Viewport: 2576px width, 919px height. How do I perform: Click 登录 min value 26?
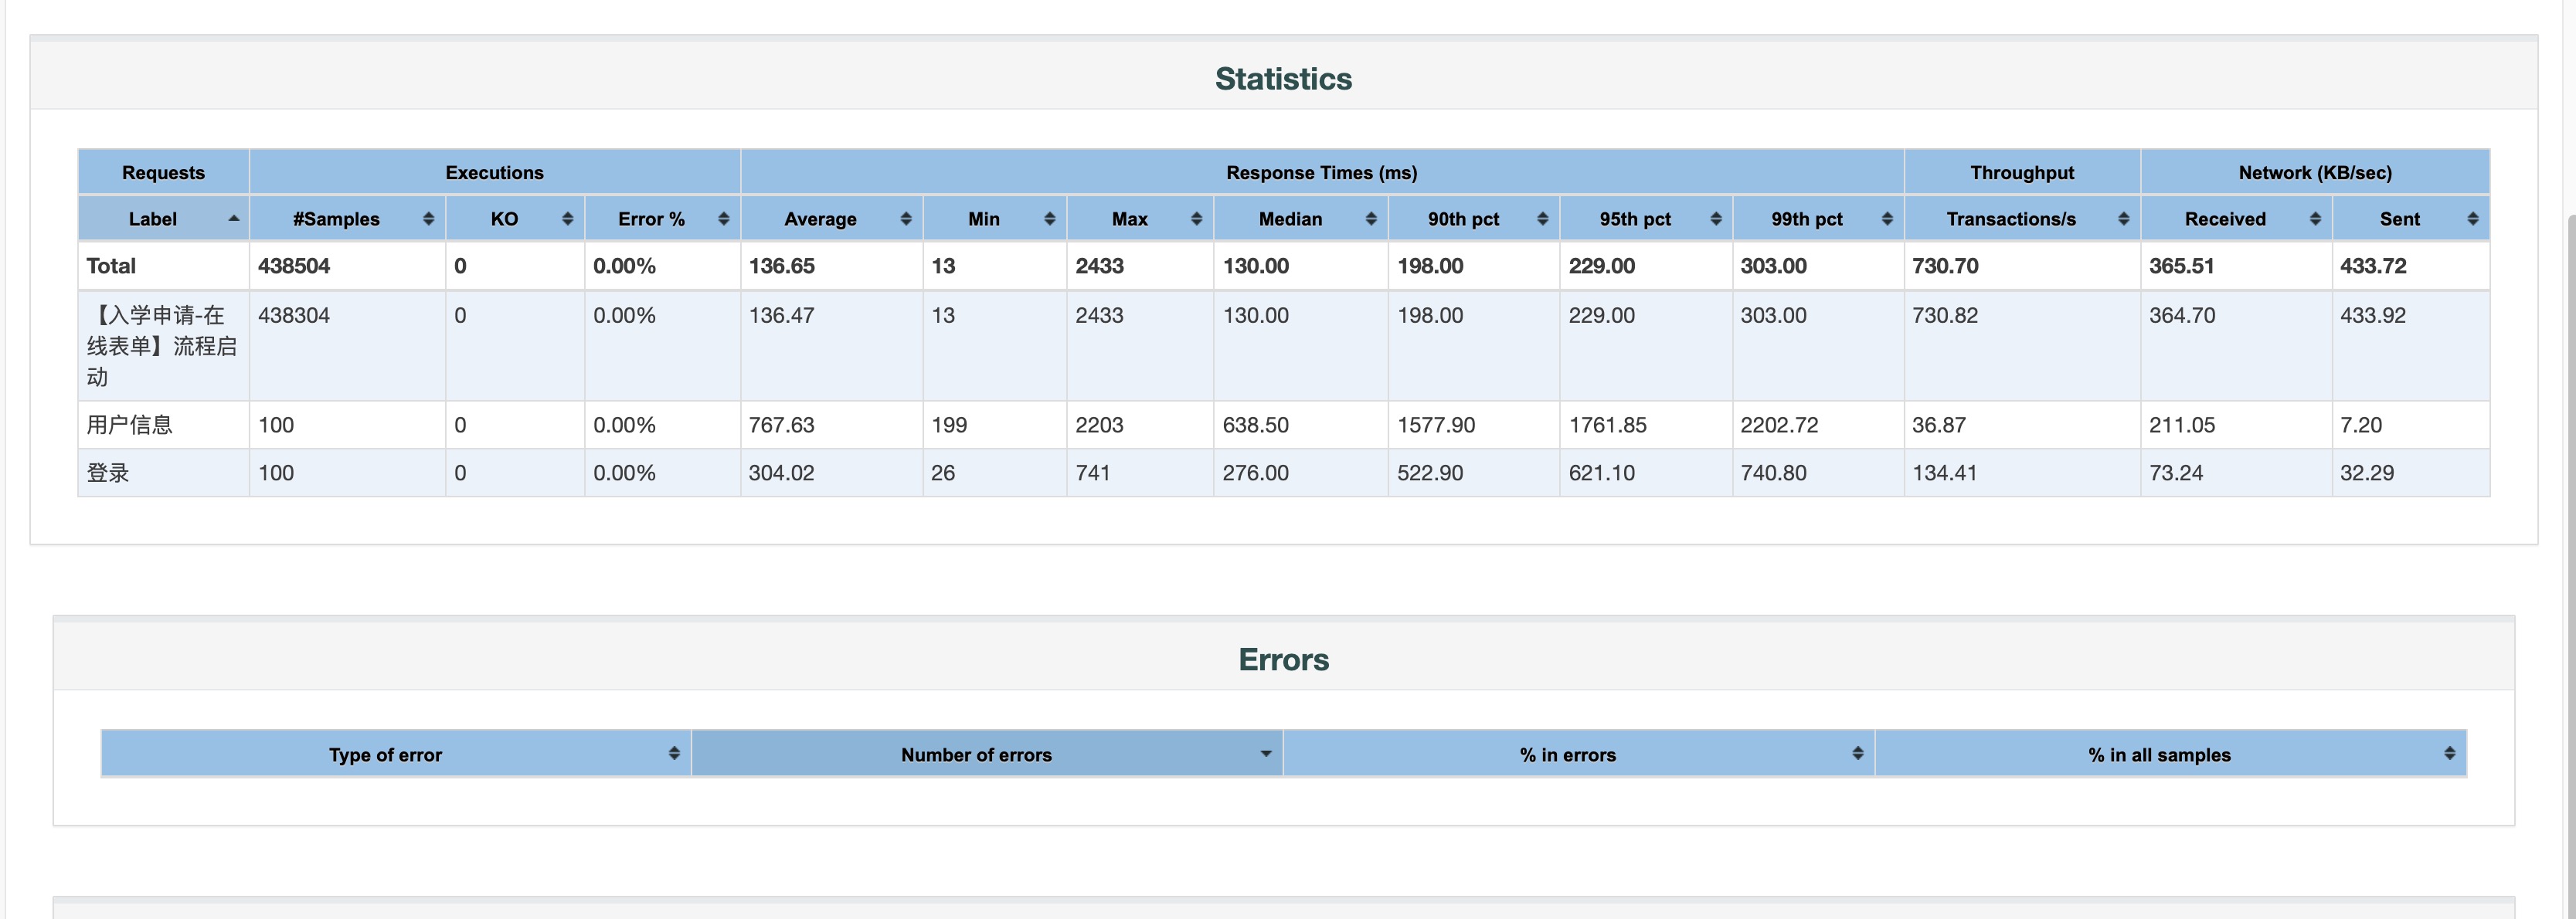[943, 473]
